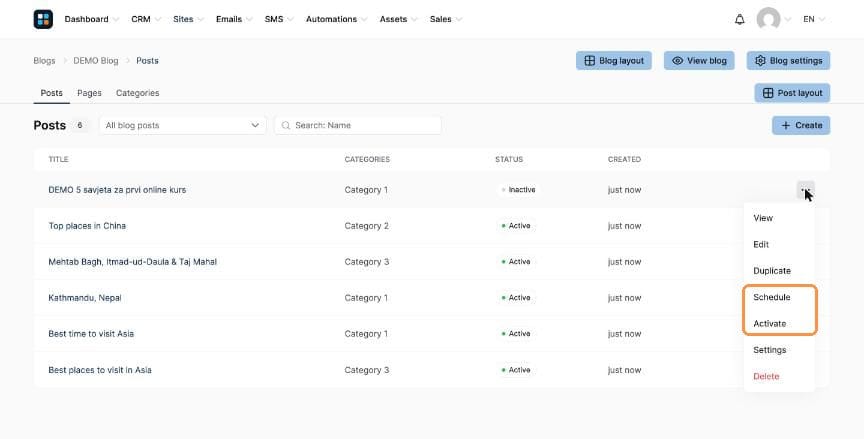864x439 pixels.
Task: Click Category 3 in Mehtab Bagh row
Action: tap(366, 262)
